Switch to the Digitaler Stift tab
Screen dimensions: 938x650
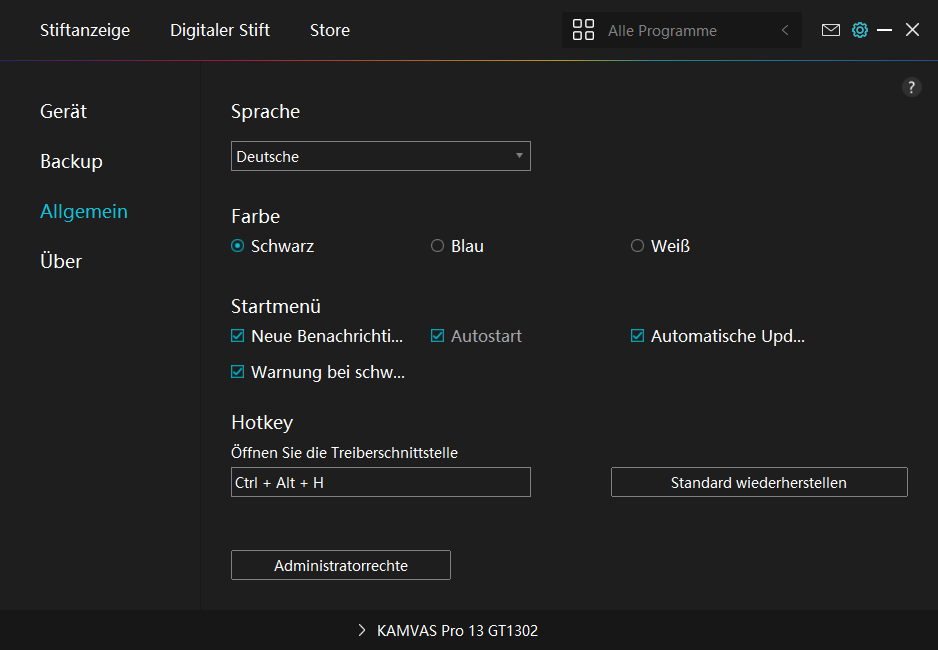click(x=220, y=30)
